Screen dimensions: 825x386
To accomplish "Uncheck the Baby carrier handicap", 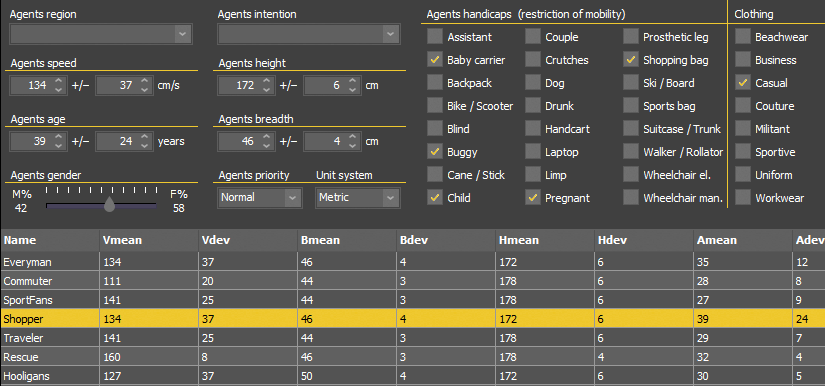I will pyautogui.click(x=435, y=60).
